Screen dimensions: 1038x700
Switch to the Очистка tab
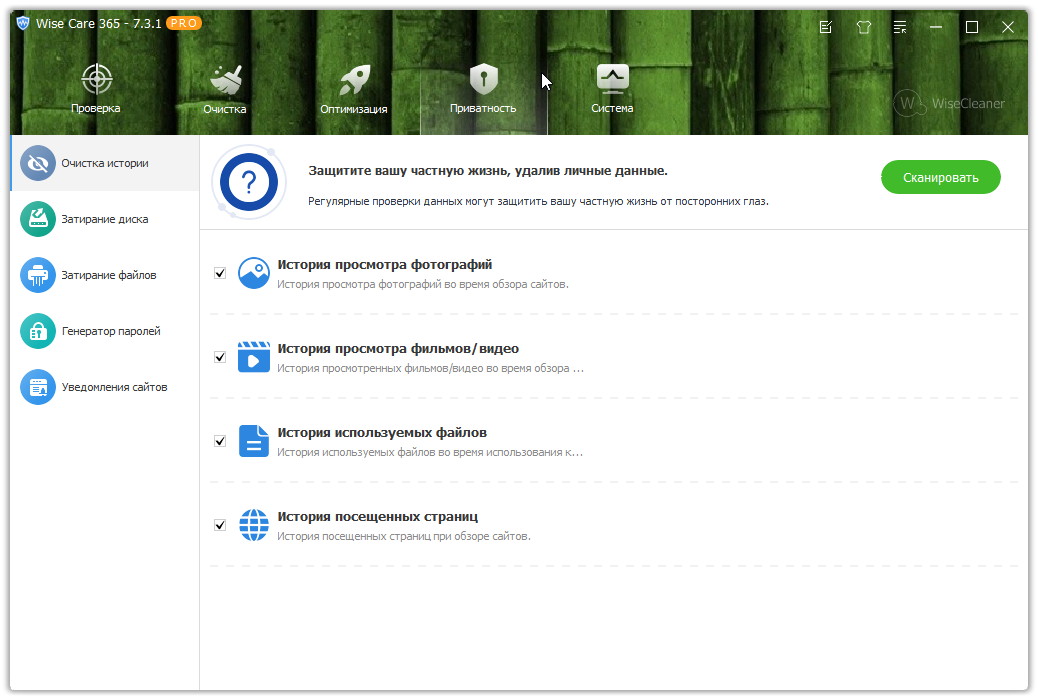(x=224, y=90)
